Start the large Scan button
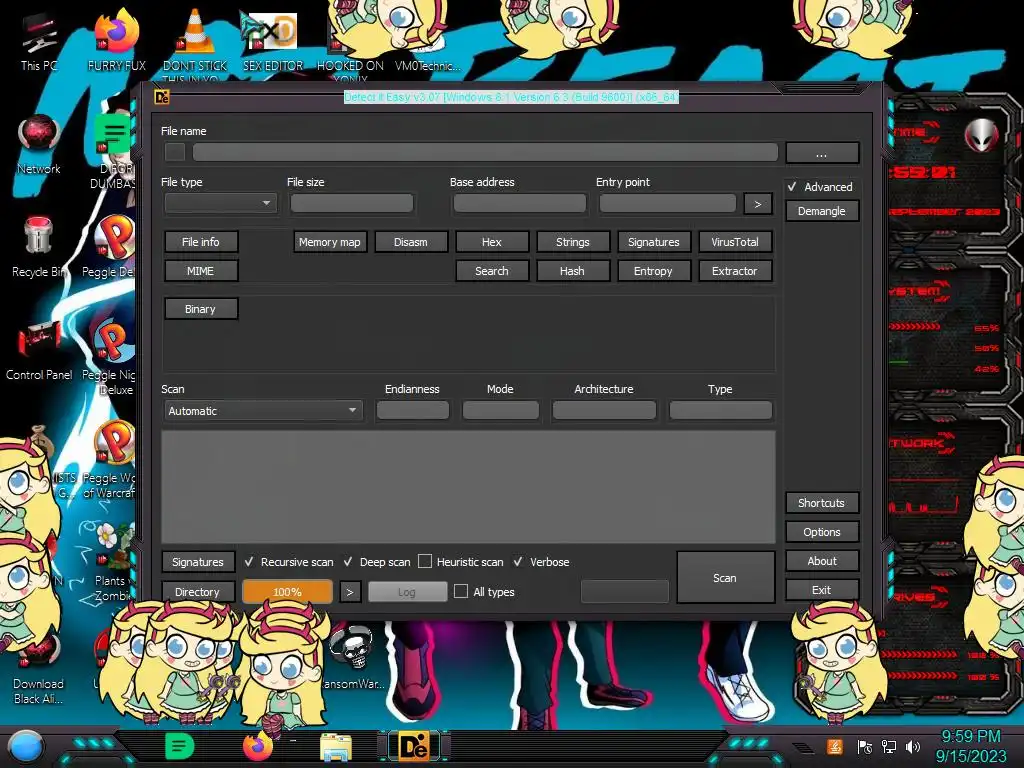Screen dimensions: 1024x768 pos(725,578)
